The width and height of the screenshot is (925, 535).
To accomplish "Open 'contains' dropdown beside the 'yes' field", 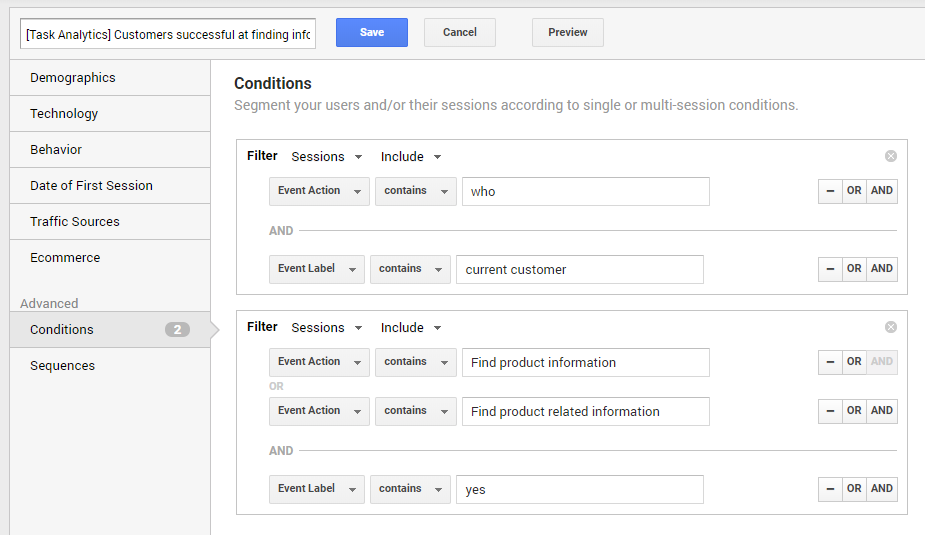I will pos(410,489).
